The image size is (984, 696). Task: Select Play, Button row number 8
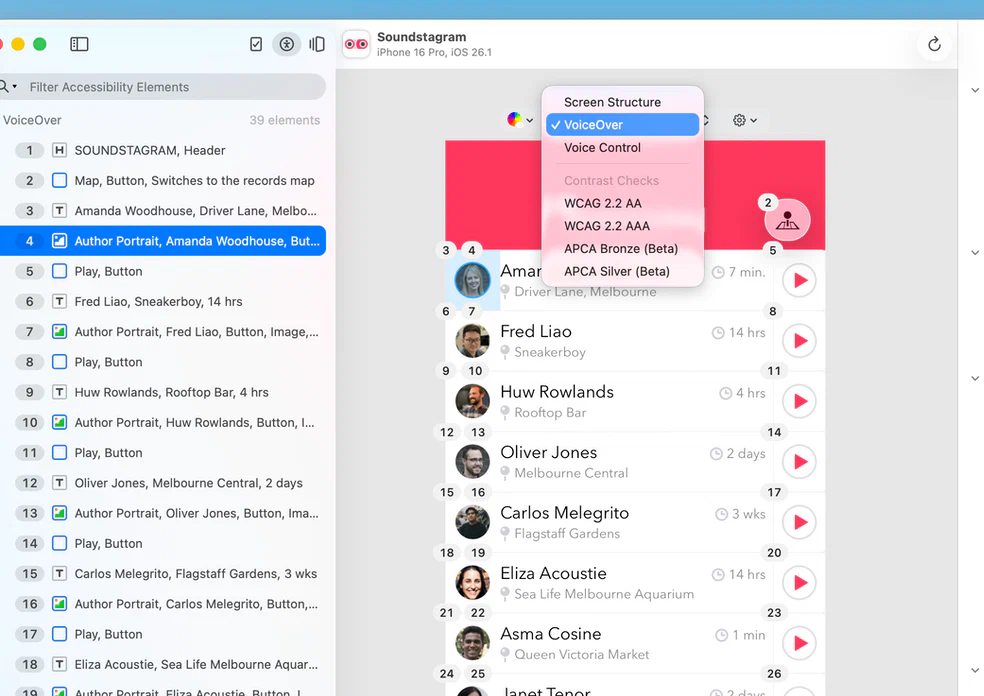point(163,361)
